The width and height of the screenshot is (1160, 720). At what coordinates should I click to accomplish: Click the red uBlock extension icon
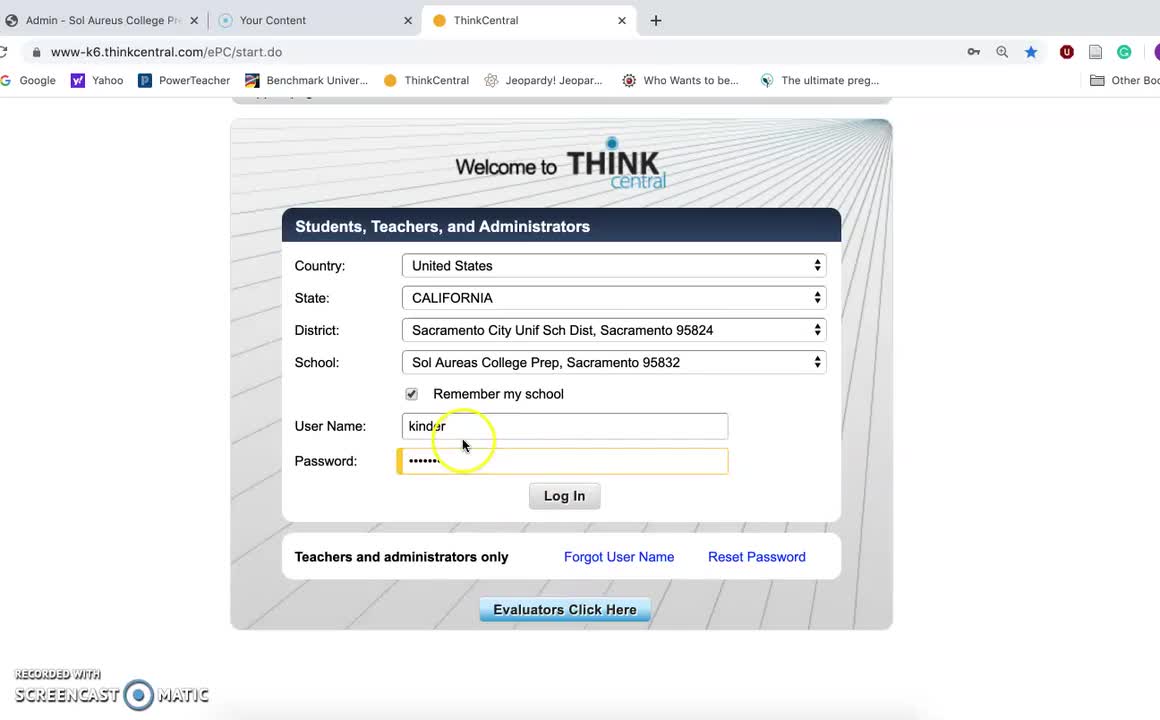pyautogui.click(x=1066, y=52)
